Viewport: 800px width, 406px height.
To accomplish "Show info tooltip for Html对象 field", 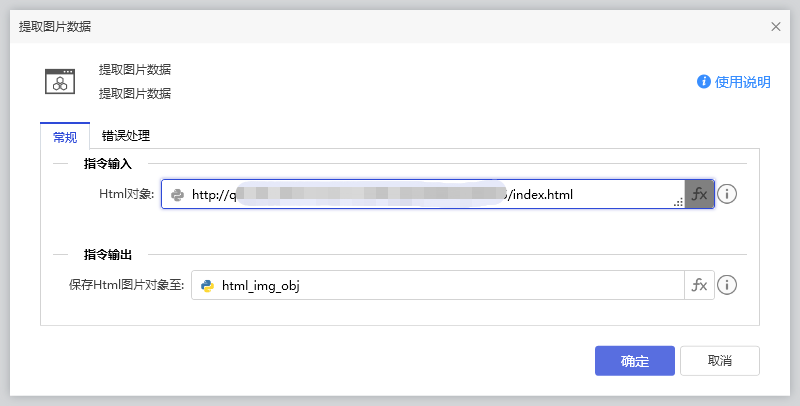I will (x=728, y=194).
